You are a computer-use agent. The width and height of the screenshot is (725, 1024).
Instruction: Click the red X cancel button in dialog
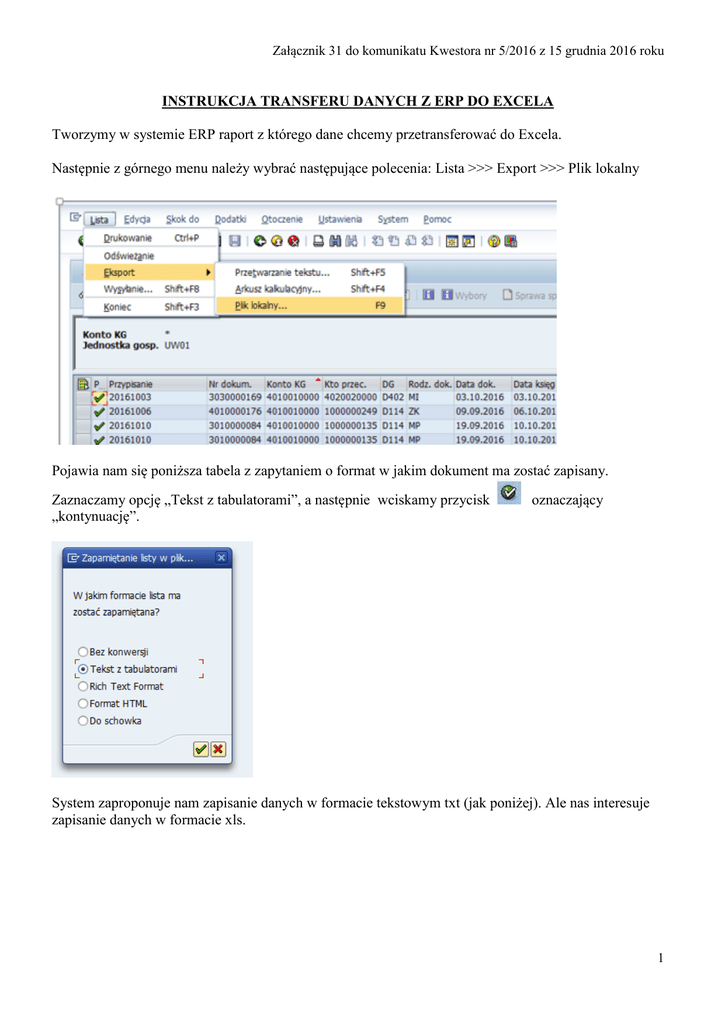pyautogui.click(x=218, y=749)
